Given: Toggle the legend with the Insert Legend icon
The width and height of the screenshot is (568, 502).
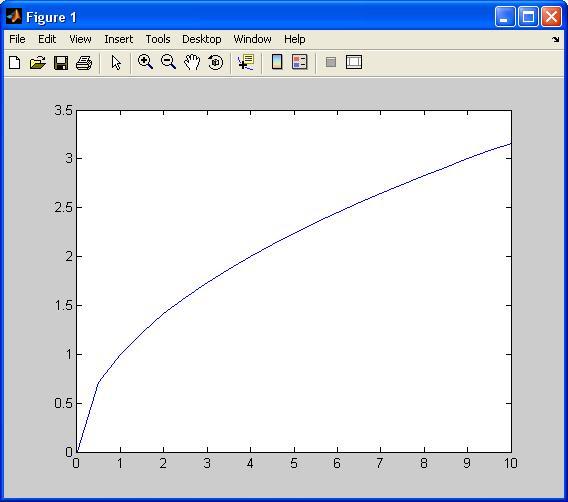Looking at the screenshot, I should click(x=300, y=62).
